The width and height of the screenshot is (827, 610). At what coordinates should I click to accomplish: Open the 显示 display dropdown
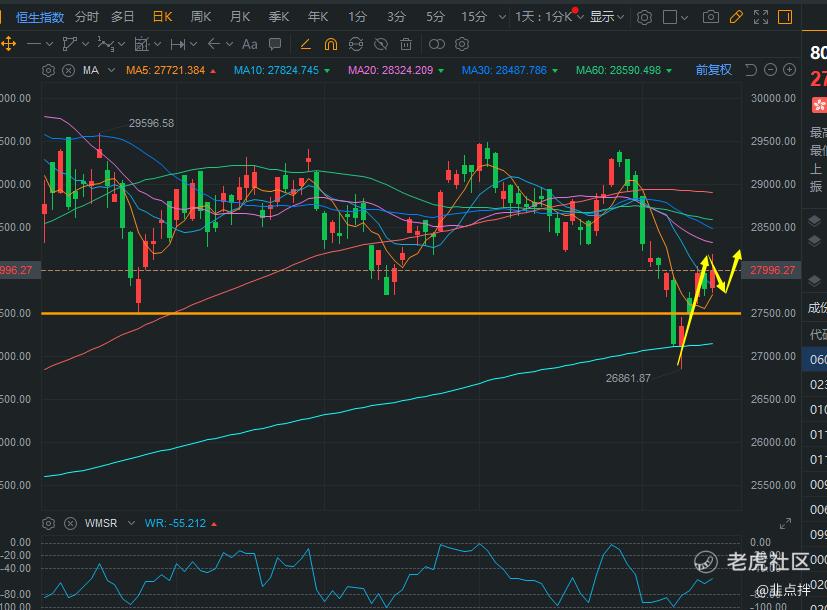pos(607,17)
